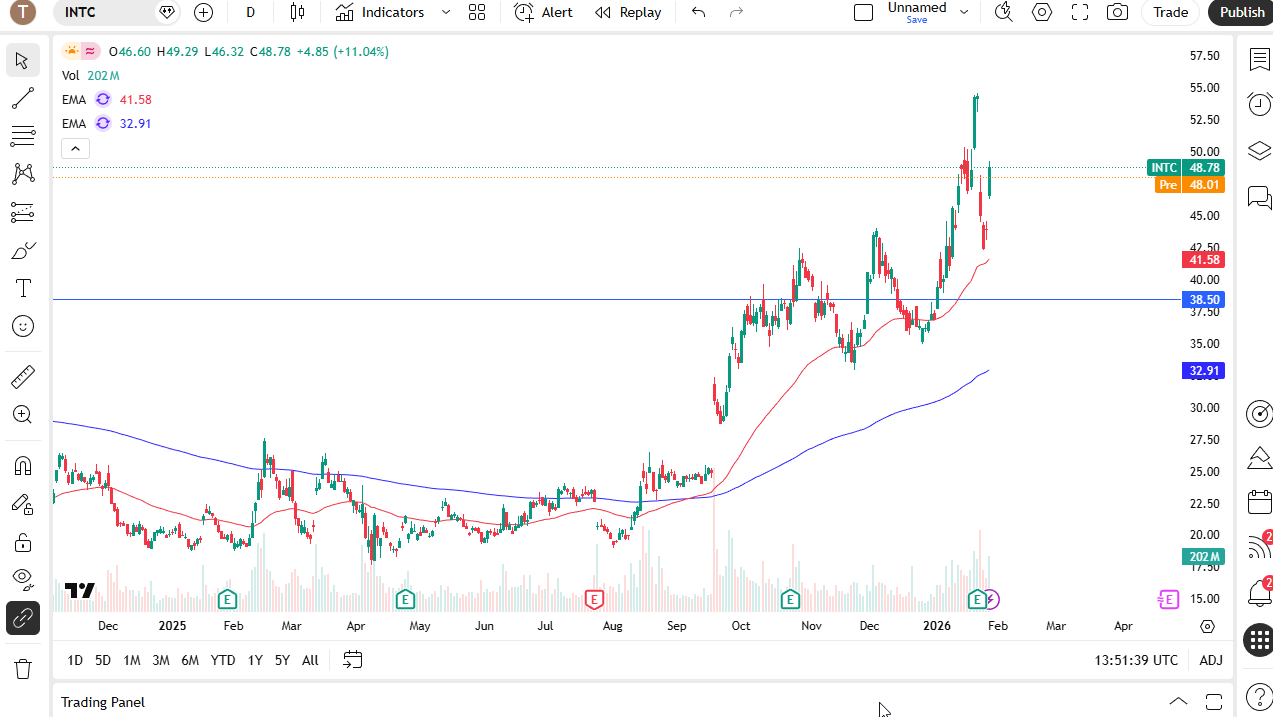The image size is (1273, 717).
Task: Select the trend line drawing tool
Action: (x=23, y=98)
